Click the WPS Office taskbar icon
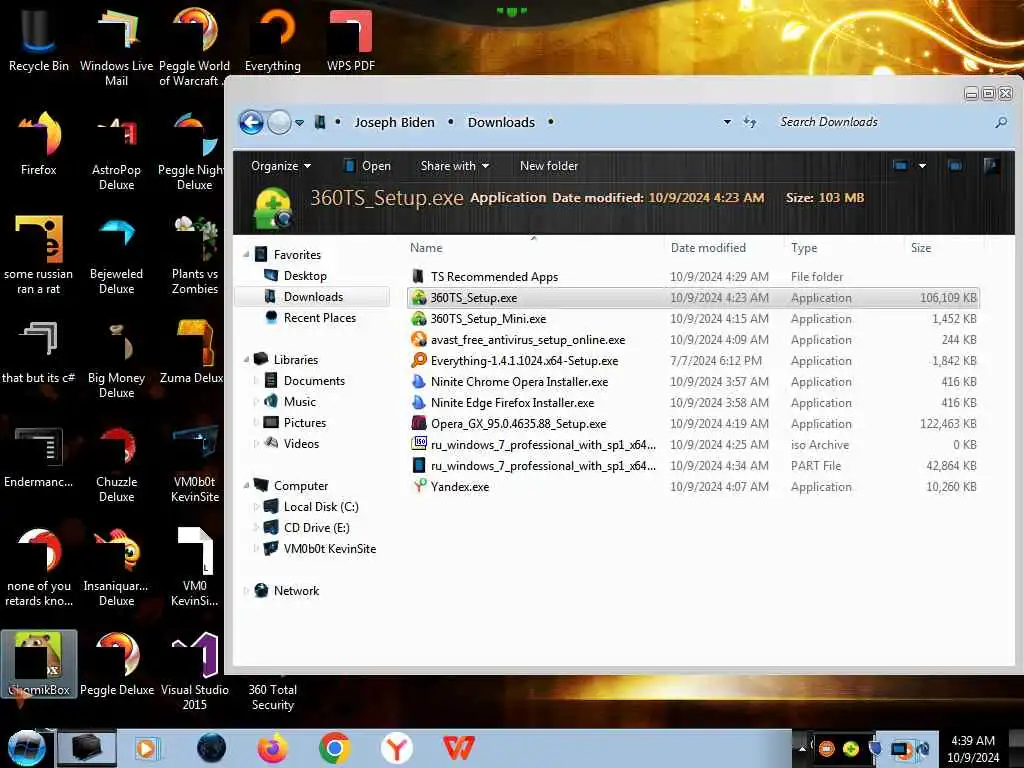The height and width of the screenshot is (768, 1024). tap(458, 748)
